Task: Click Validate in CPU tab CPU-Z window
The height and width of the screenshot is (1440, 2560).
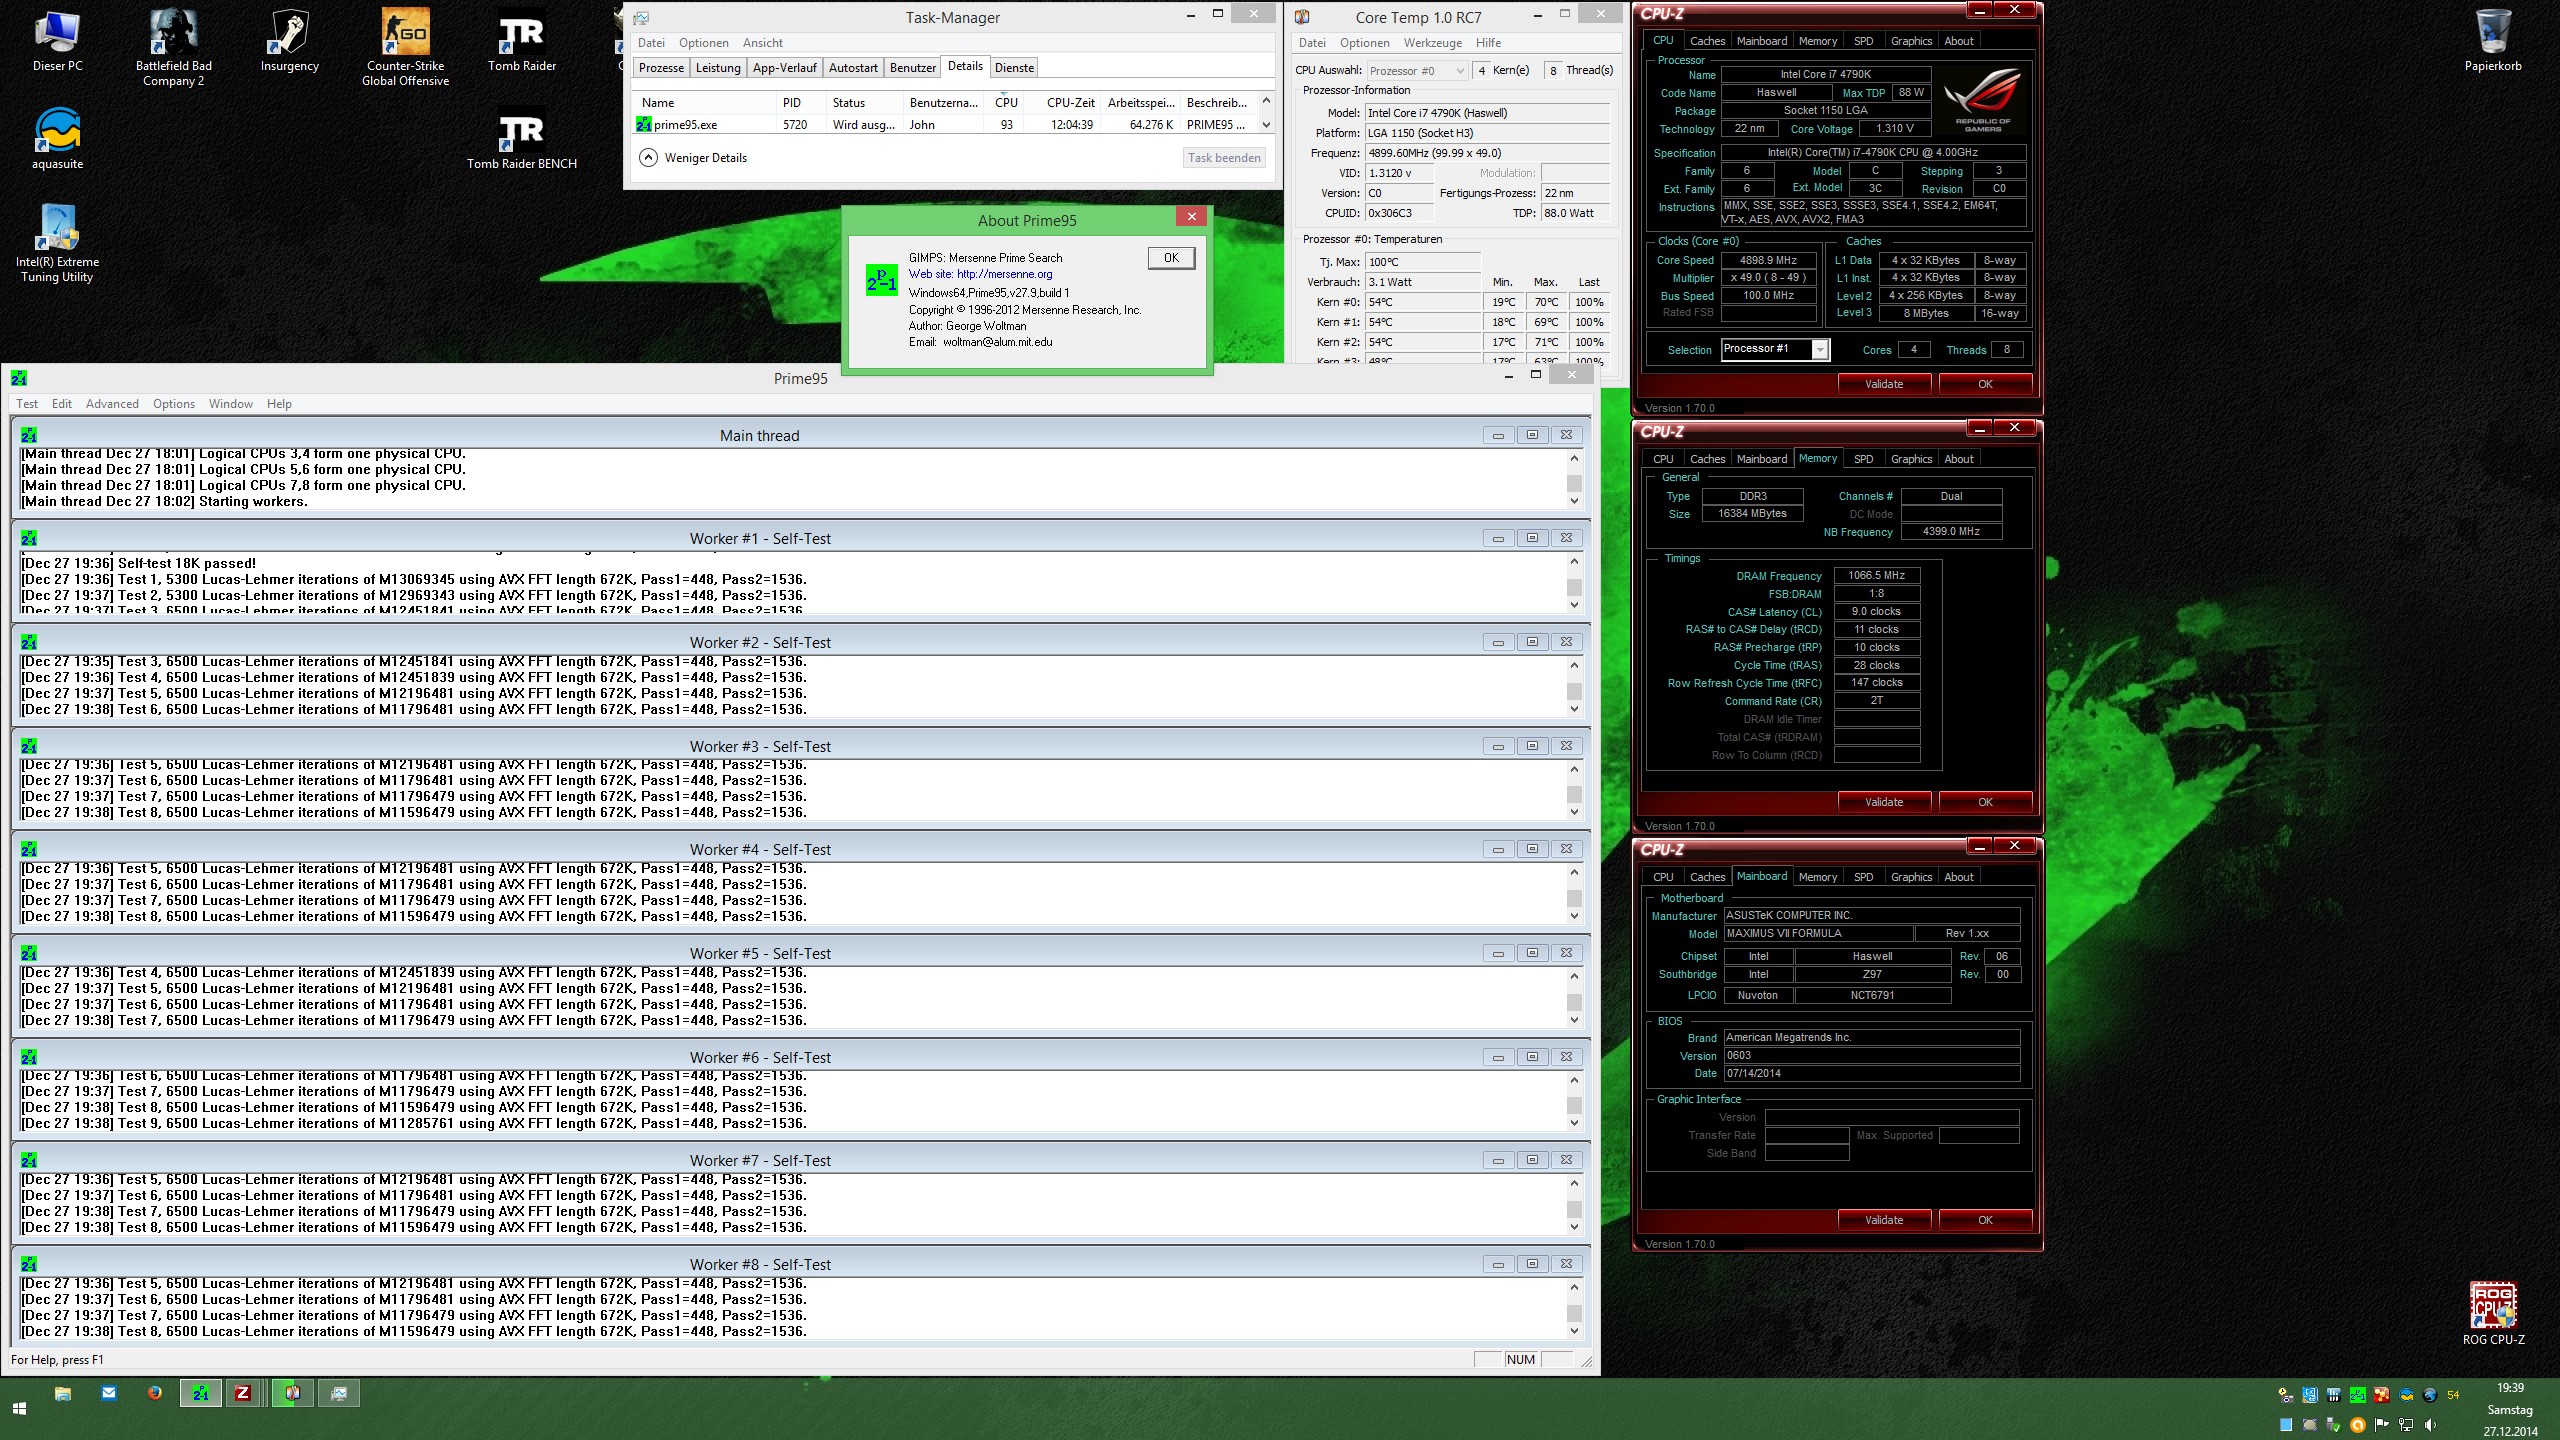Action: click(x=1884, y=384)
